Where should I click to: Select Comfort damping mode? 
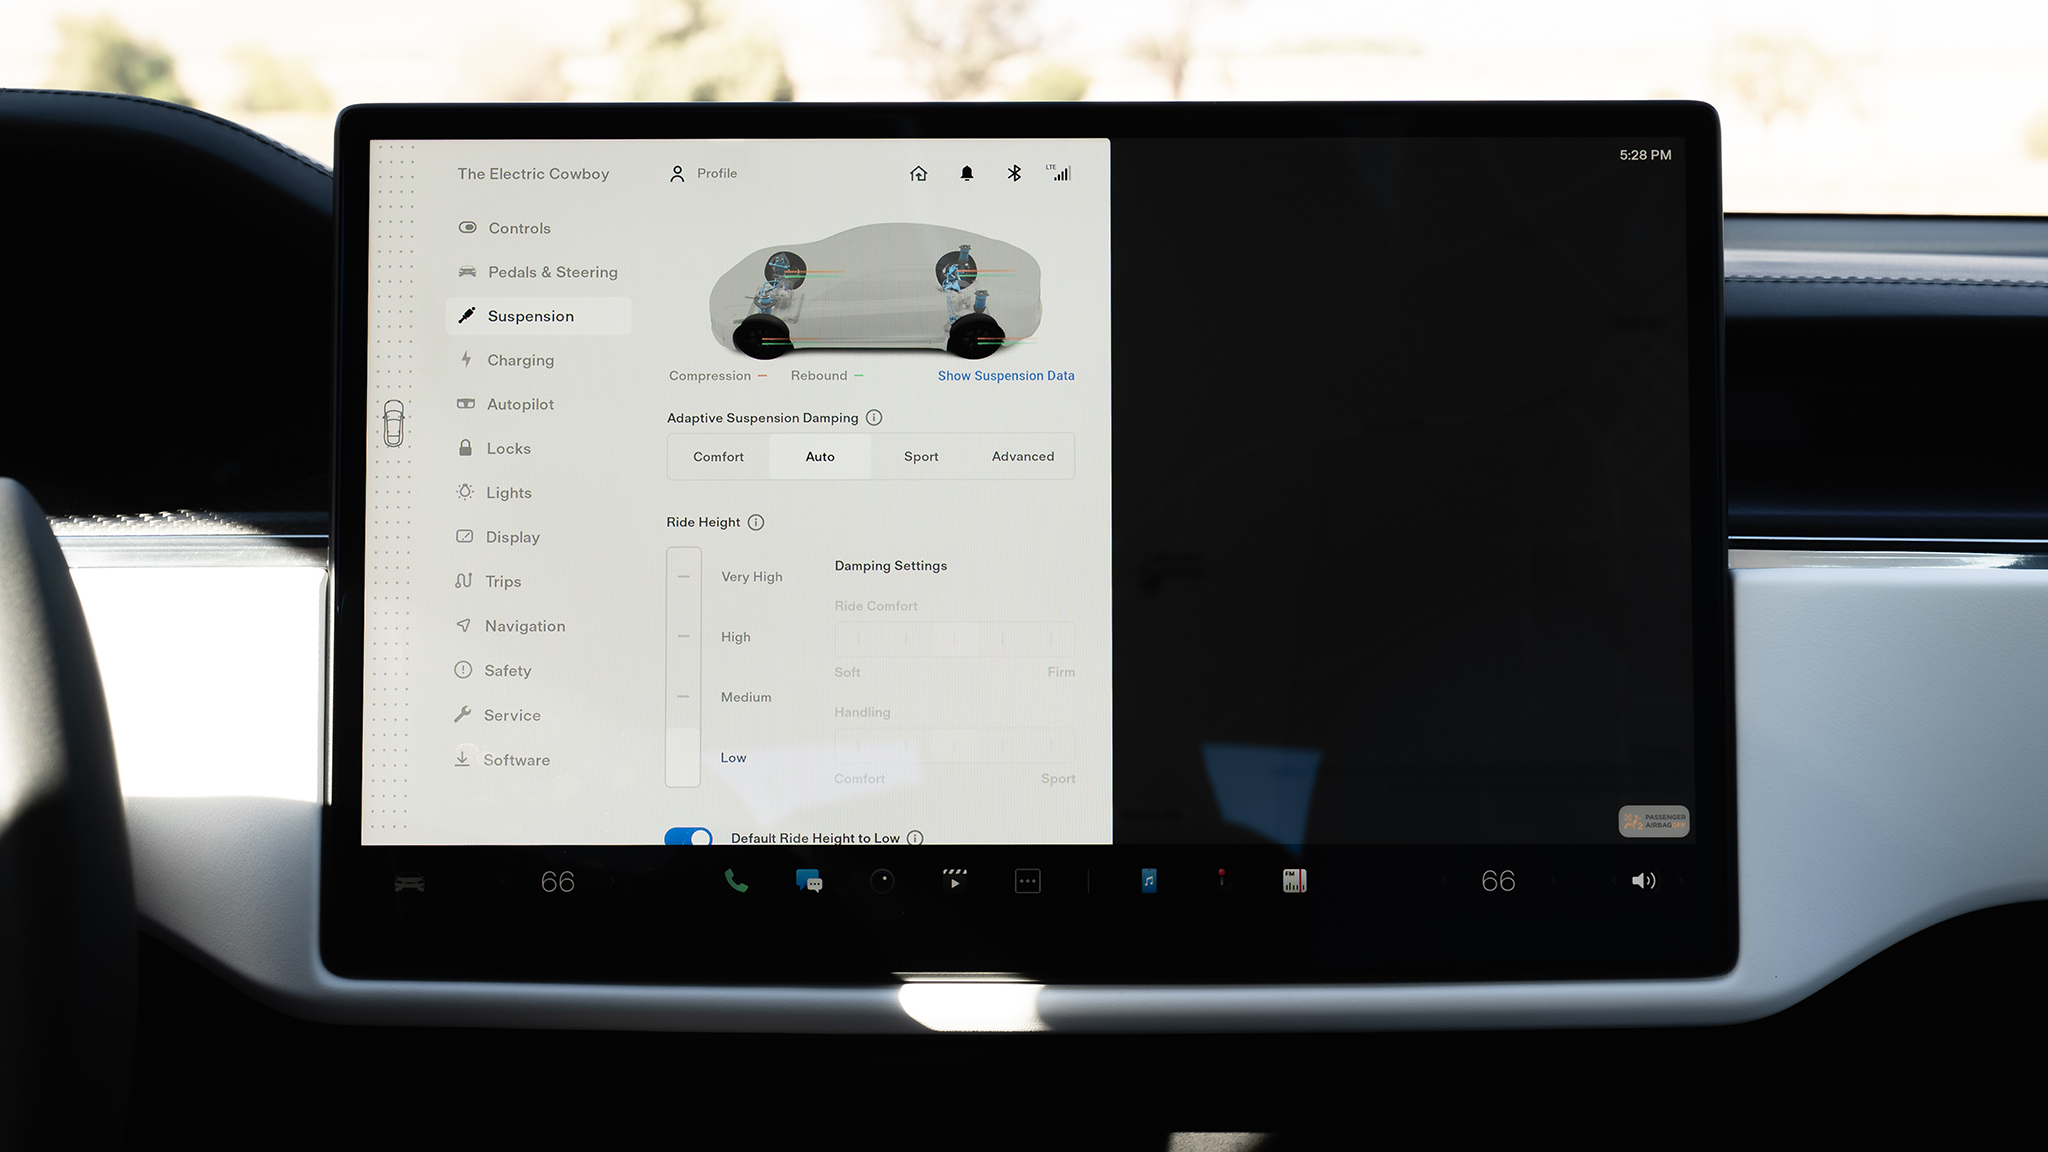718,457
